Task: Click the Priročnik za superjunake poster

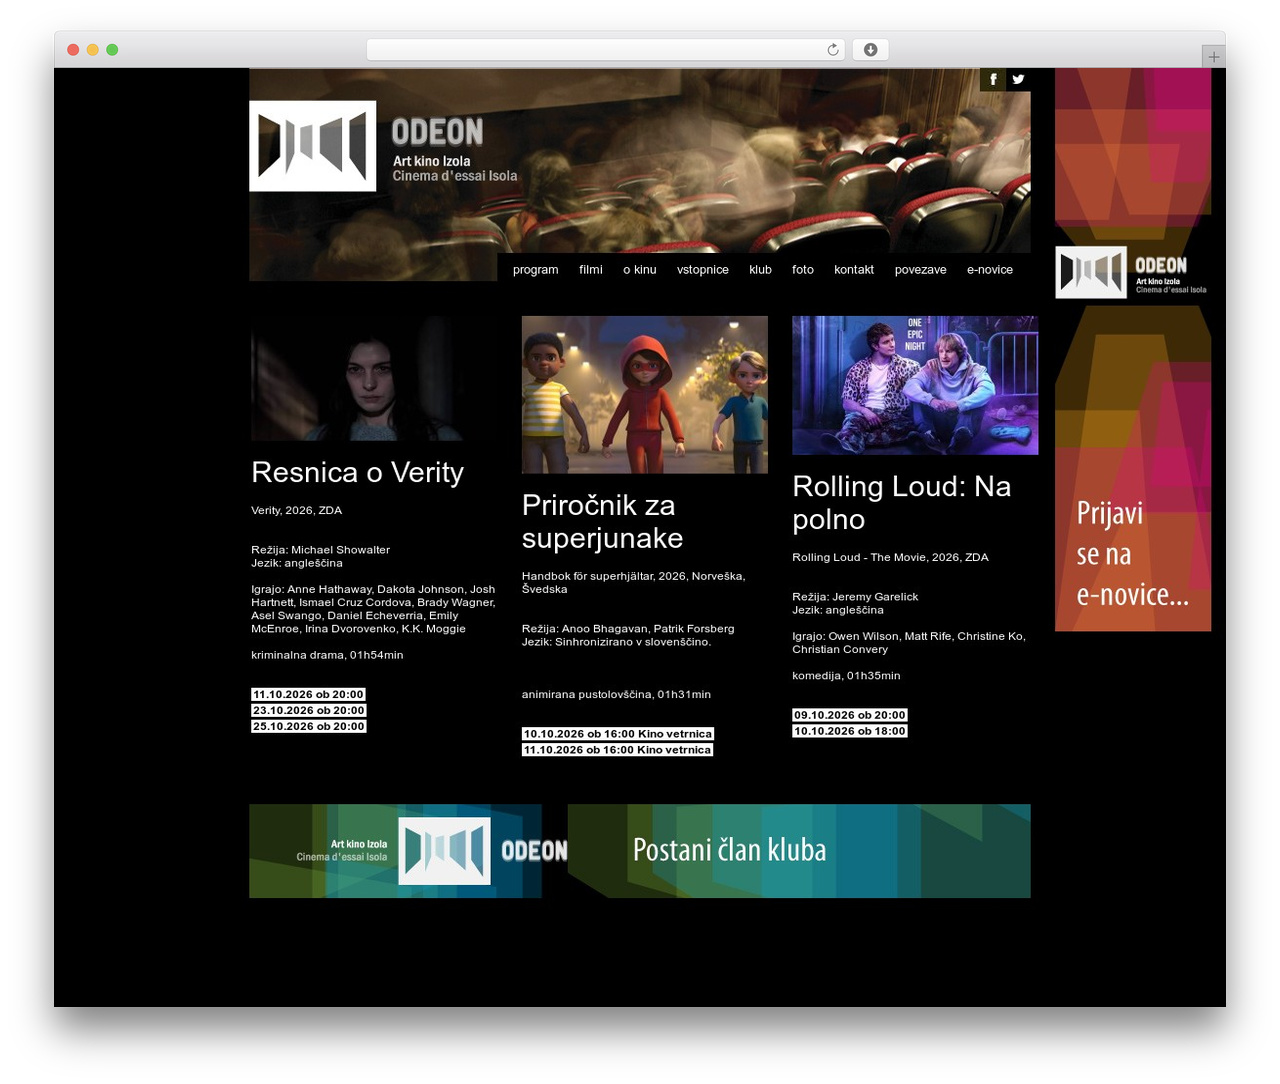Action: 645,395
